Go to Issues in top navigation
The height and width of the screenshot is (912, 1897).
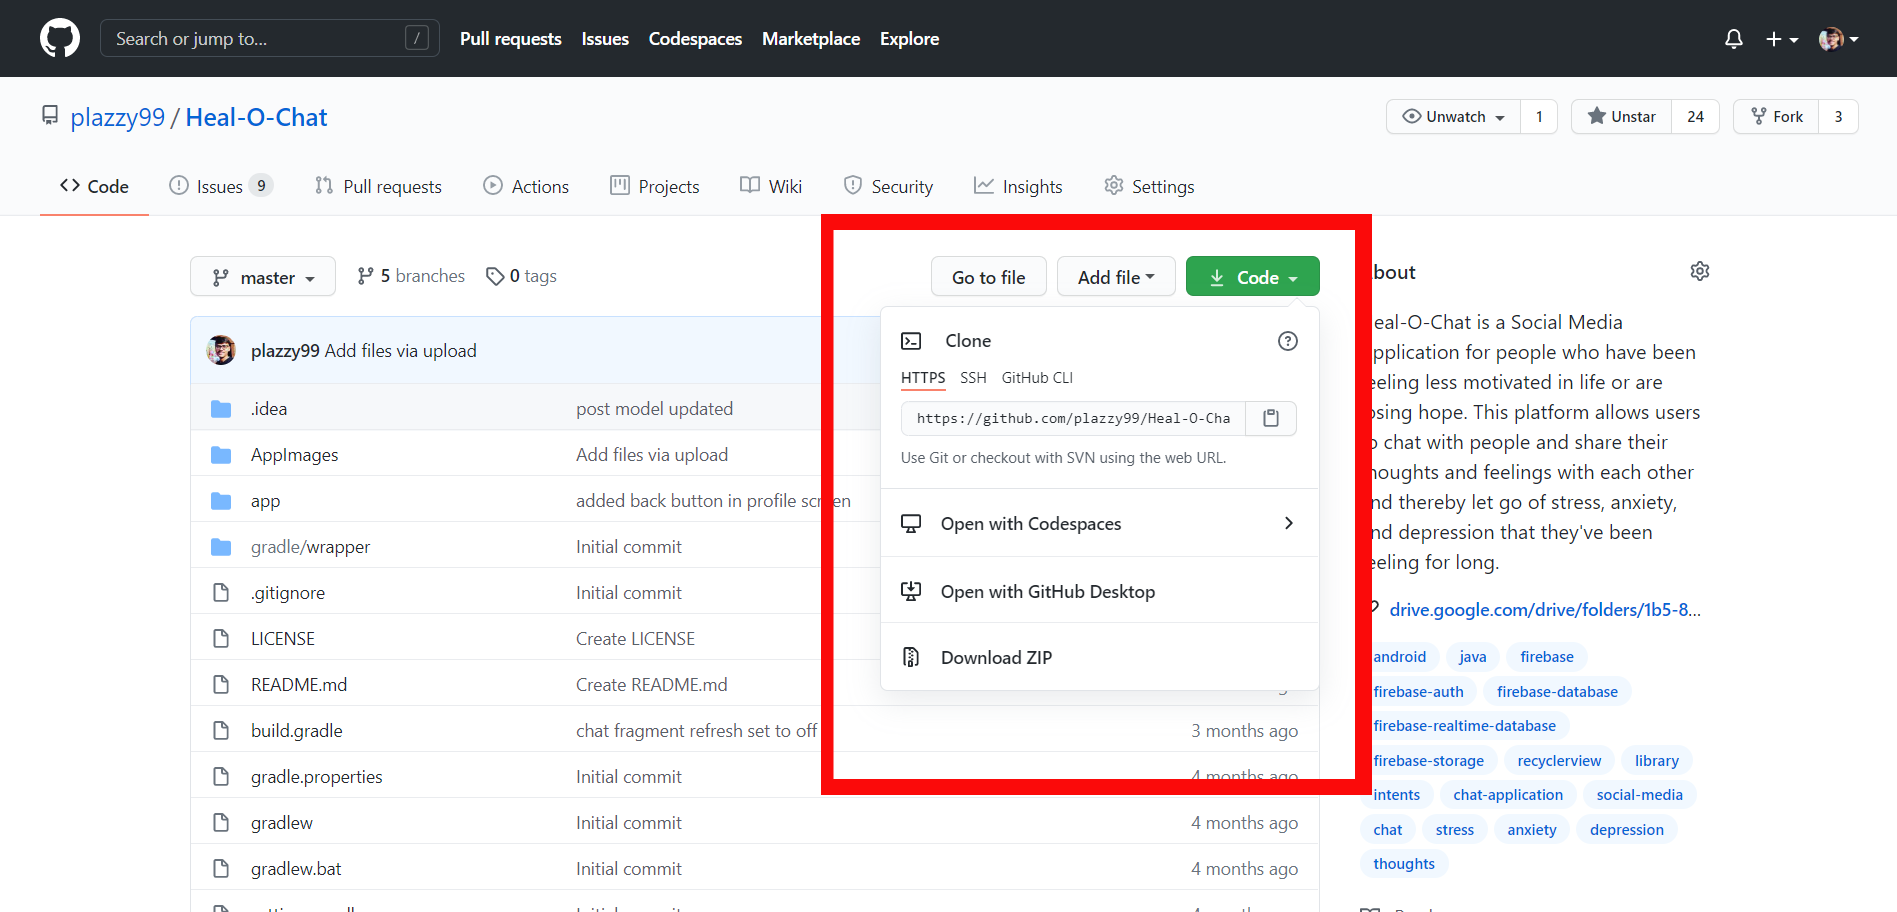(x=605, y=39)
